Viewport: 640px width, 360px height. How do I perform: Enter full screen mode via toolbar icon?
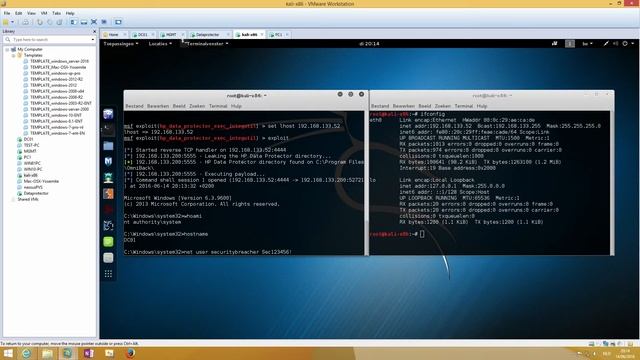click(x=94, y=22)
